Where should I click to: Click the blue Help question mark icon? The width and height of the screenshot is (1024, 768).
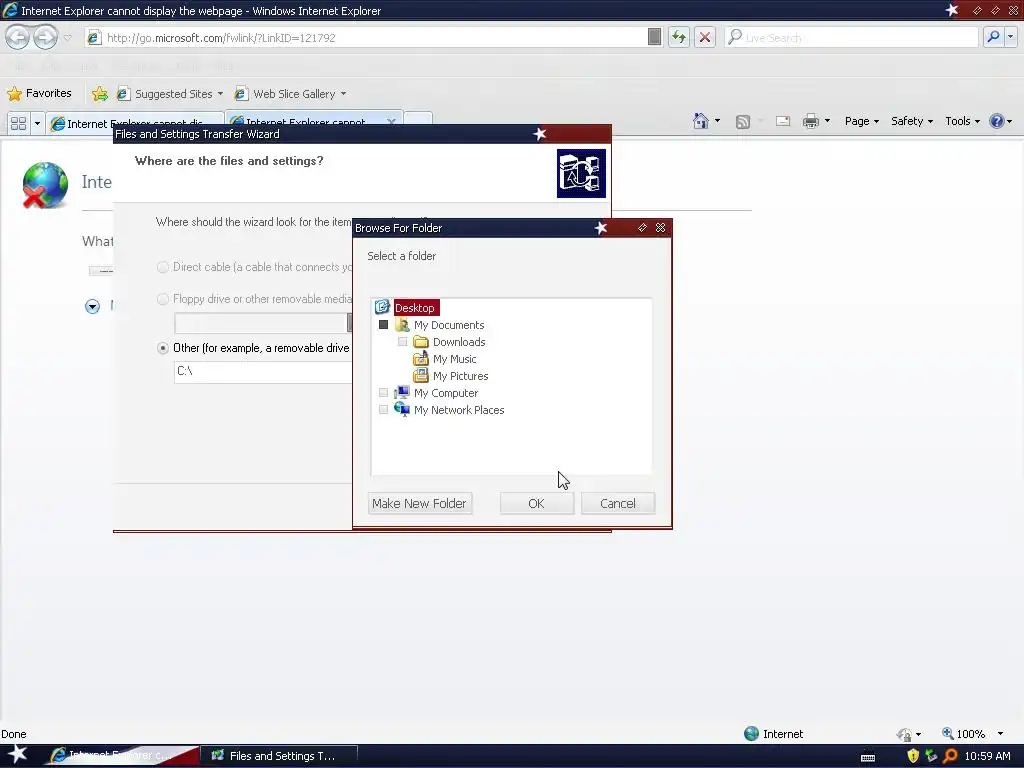pyautogui.click(x=997, y=121)
